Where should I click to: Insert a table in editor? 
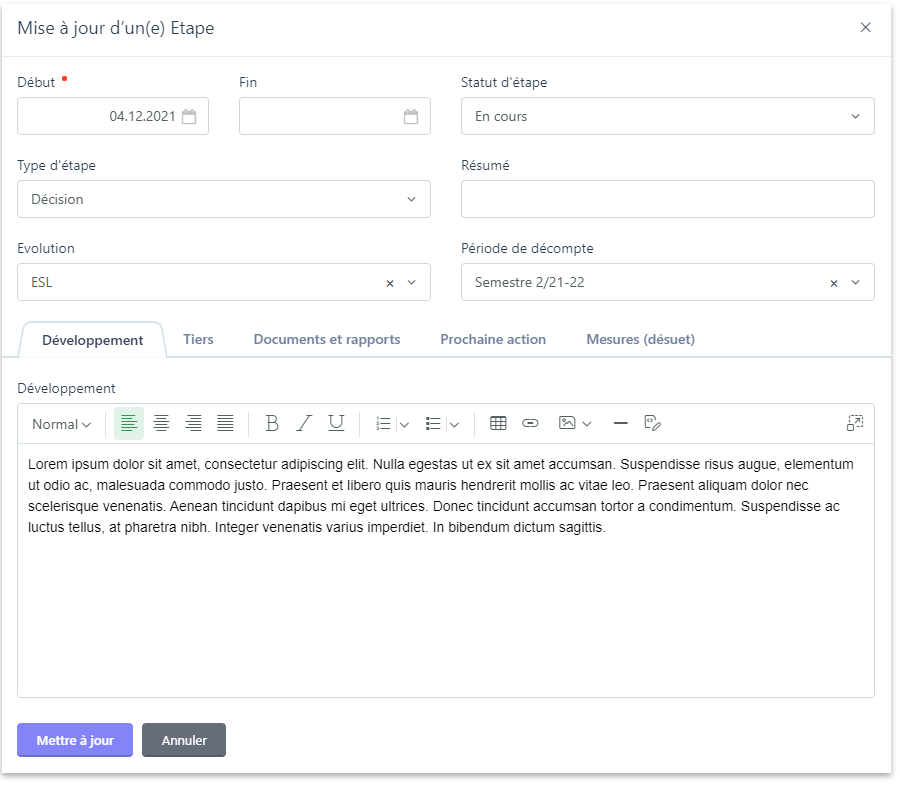pyautogui.click(x=498, y=424)
